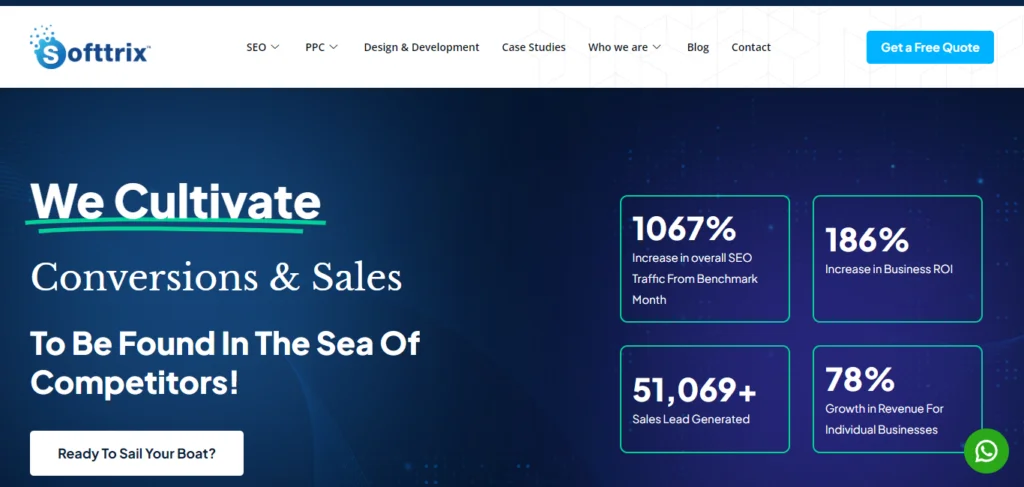Open WhatsApp chat bubble icon
1024x487 pixels.
(986, 451)
